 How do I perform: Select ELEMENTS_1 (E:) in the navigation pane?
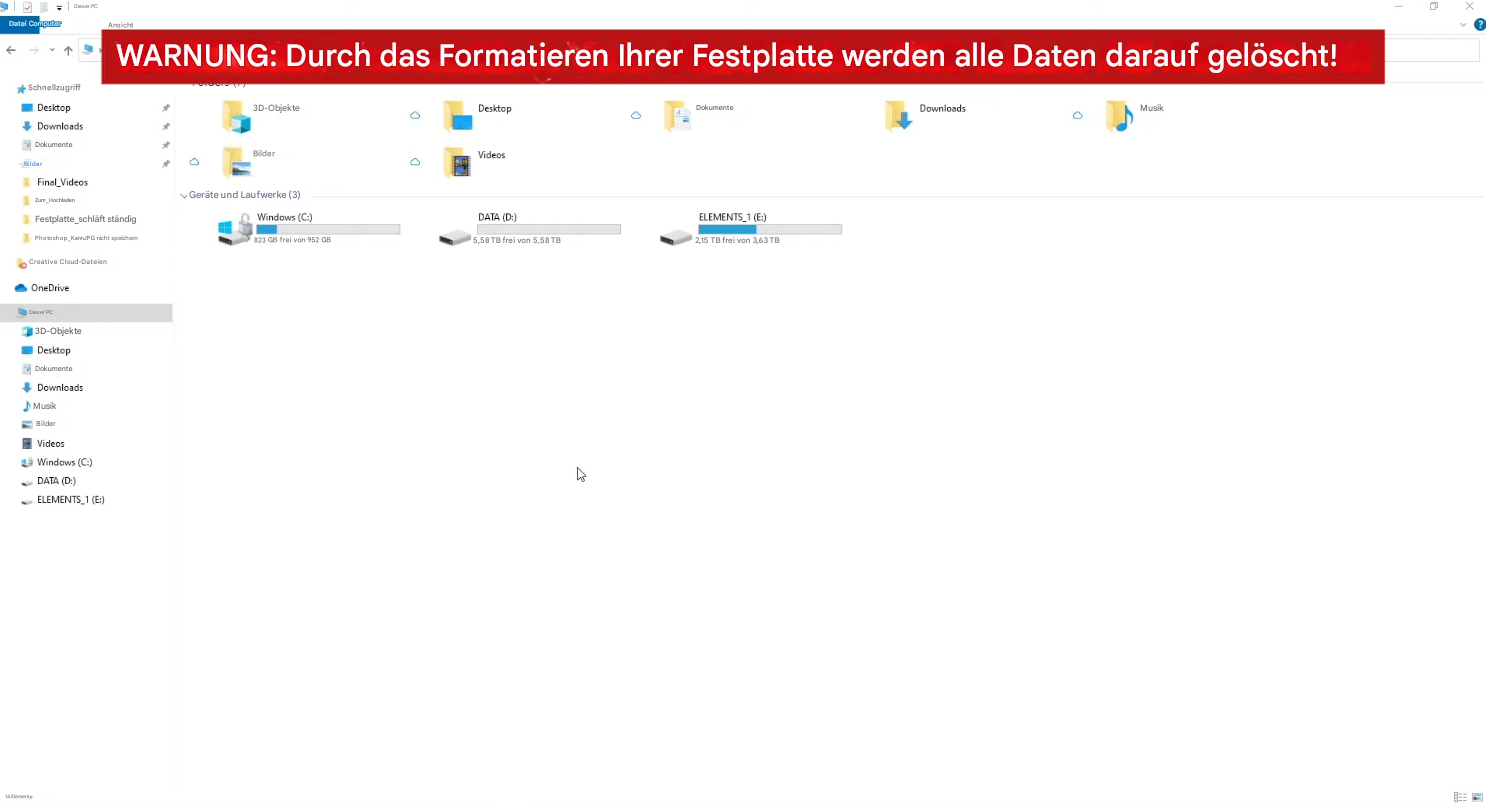coord(70,499)
